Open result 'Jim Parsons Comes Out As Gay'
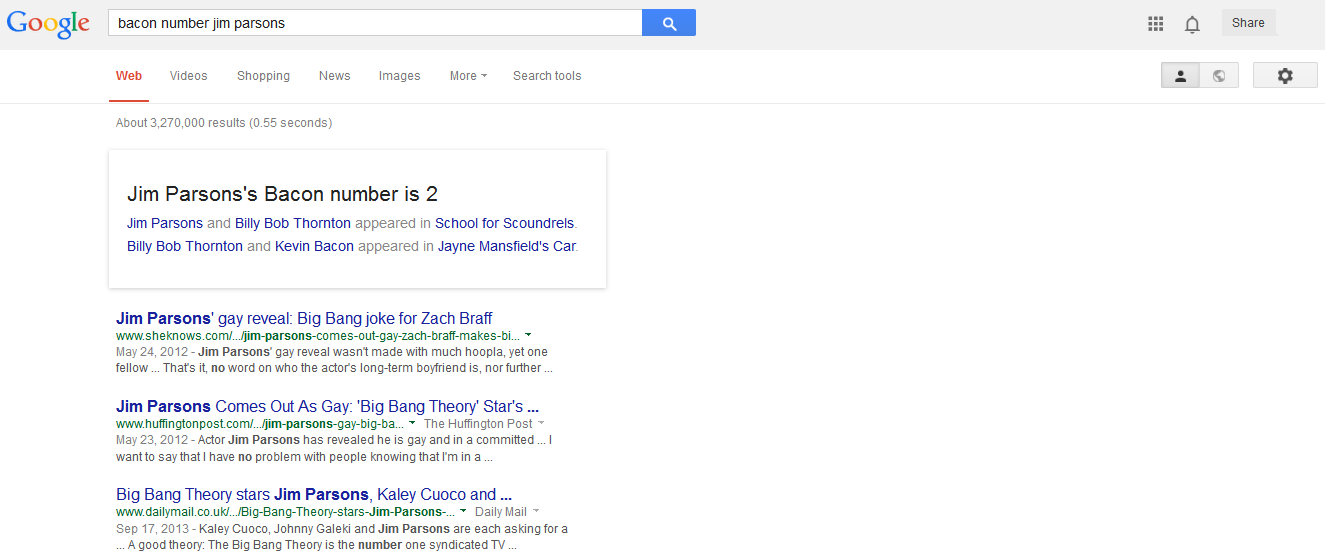 coord(328,407)
